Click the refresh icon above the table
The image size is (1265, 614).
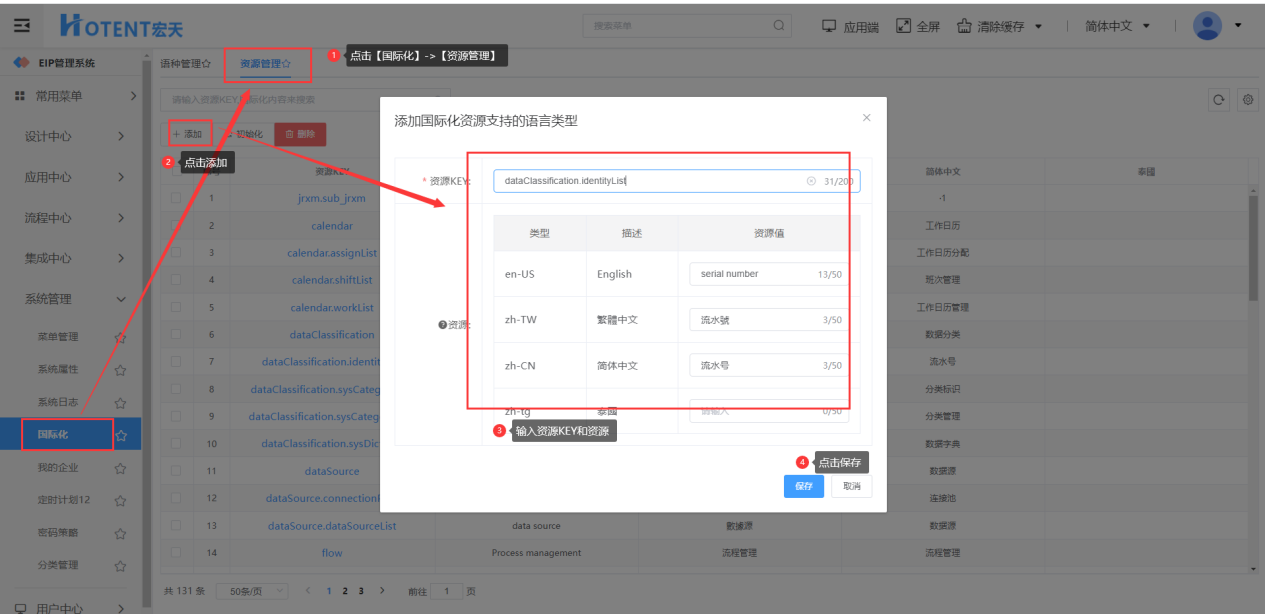pyautogui.click(x=1218, y=99)
